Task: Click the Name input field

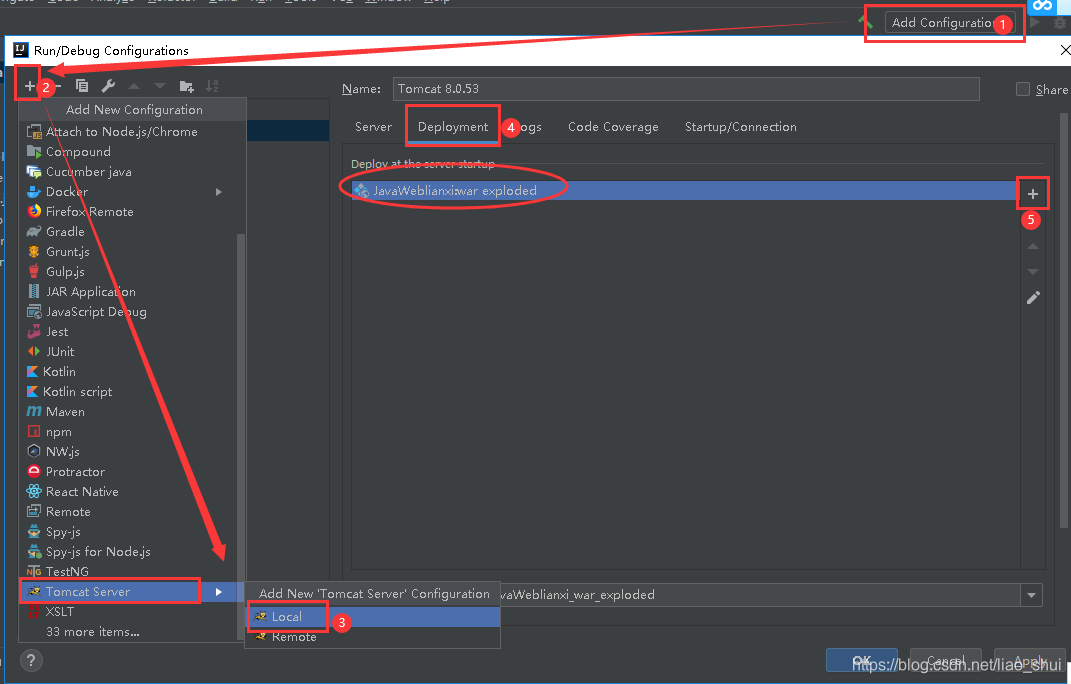Action: pyautogui.click(x=686, y=89)
